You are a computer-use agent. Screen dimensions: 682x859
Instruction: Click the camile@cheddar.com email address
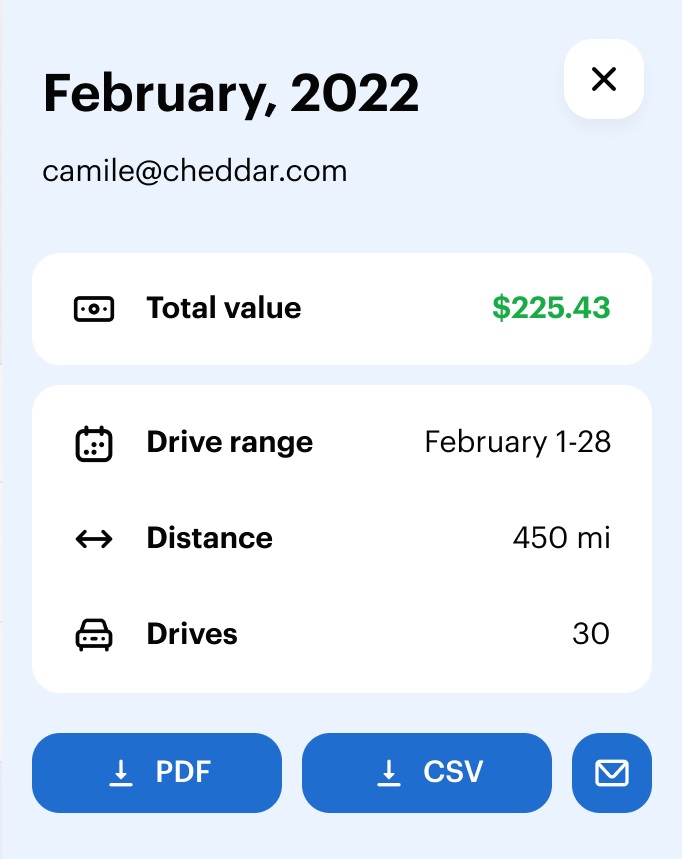point(194,171)
